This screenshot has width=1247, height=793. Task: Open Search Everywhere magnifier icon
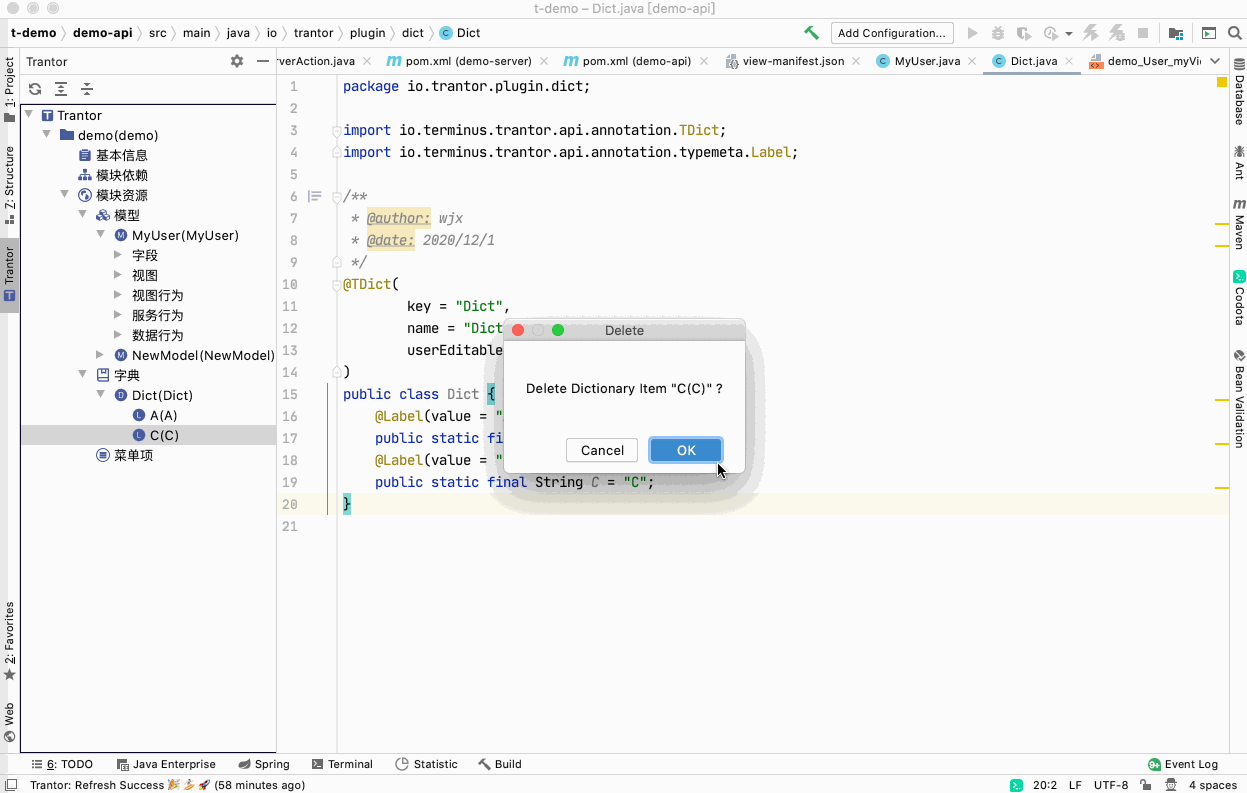pos(1233,33)
